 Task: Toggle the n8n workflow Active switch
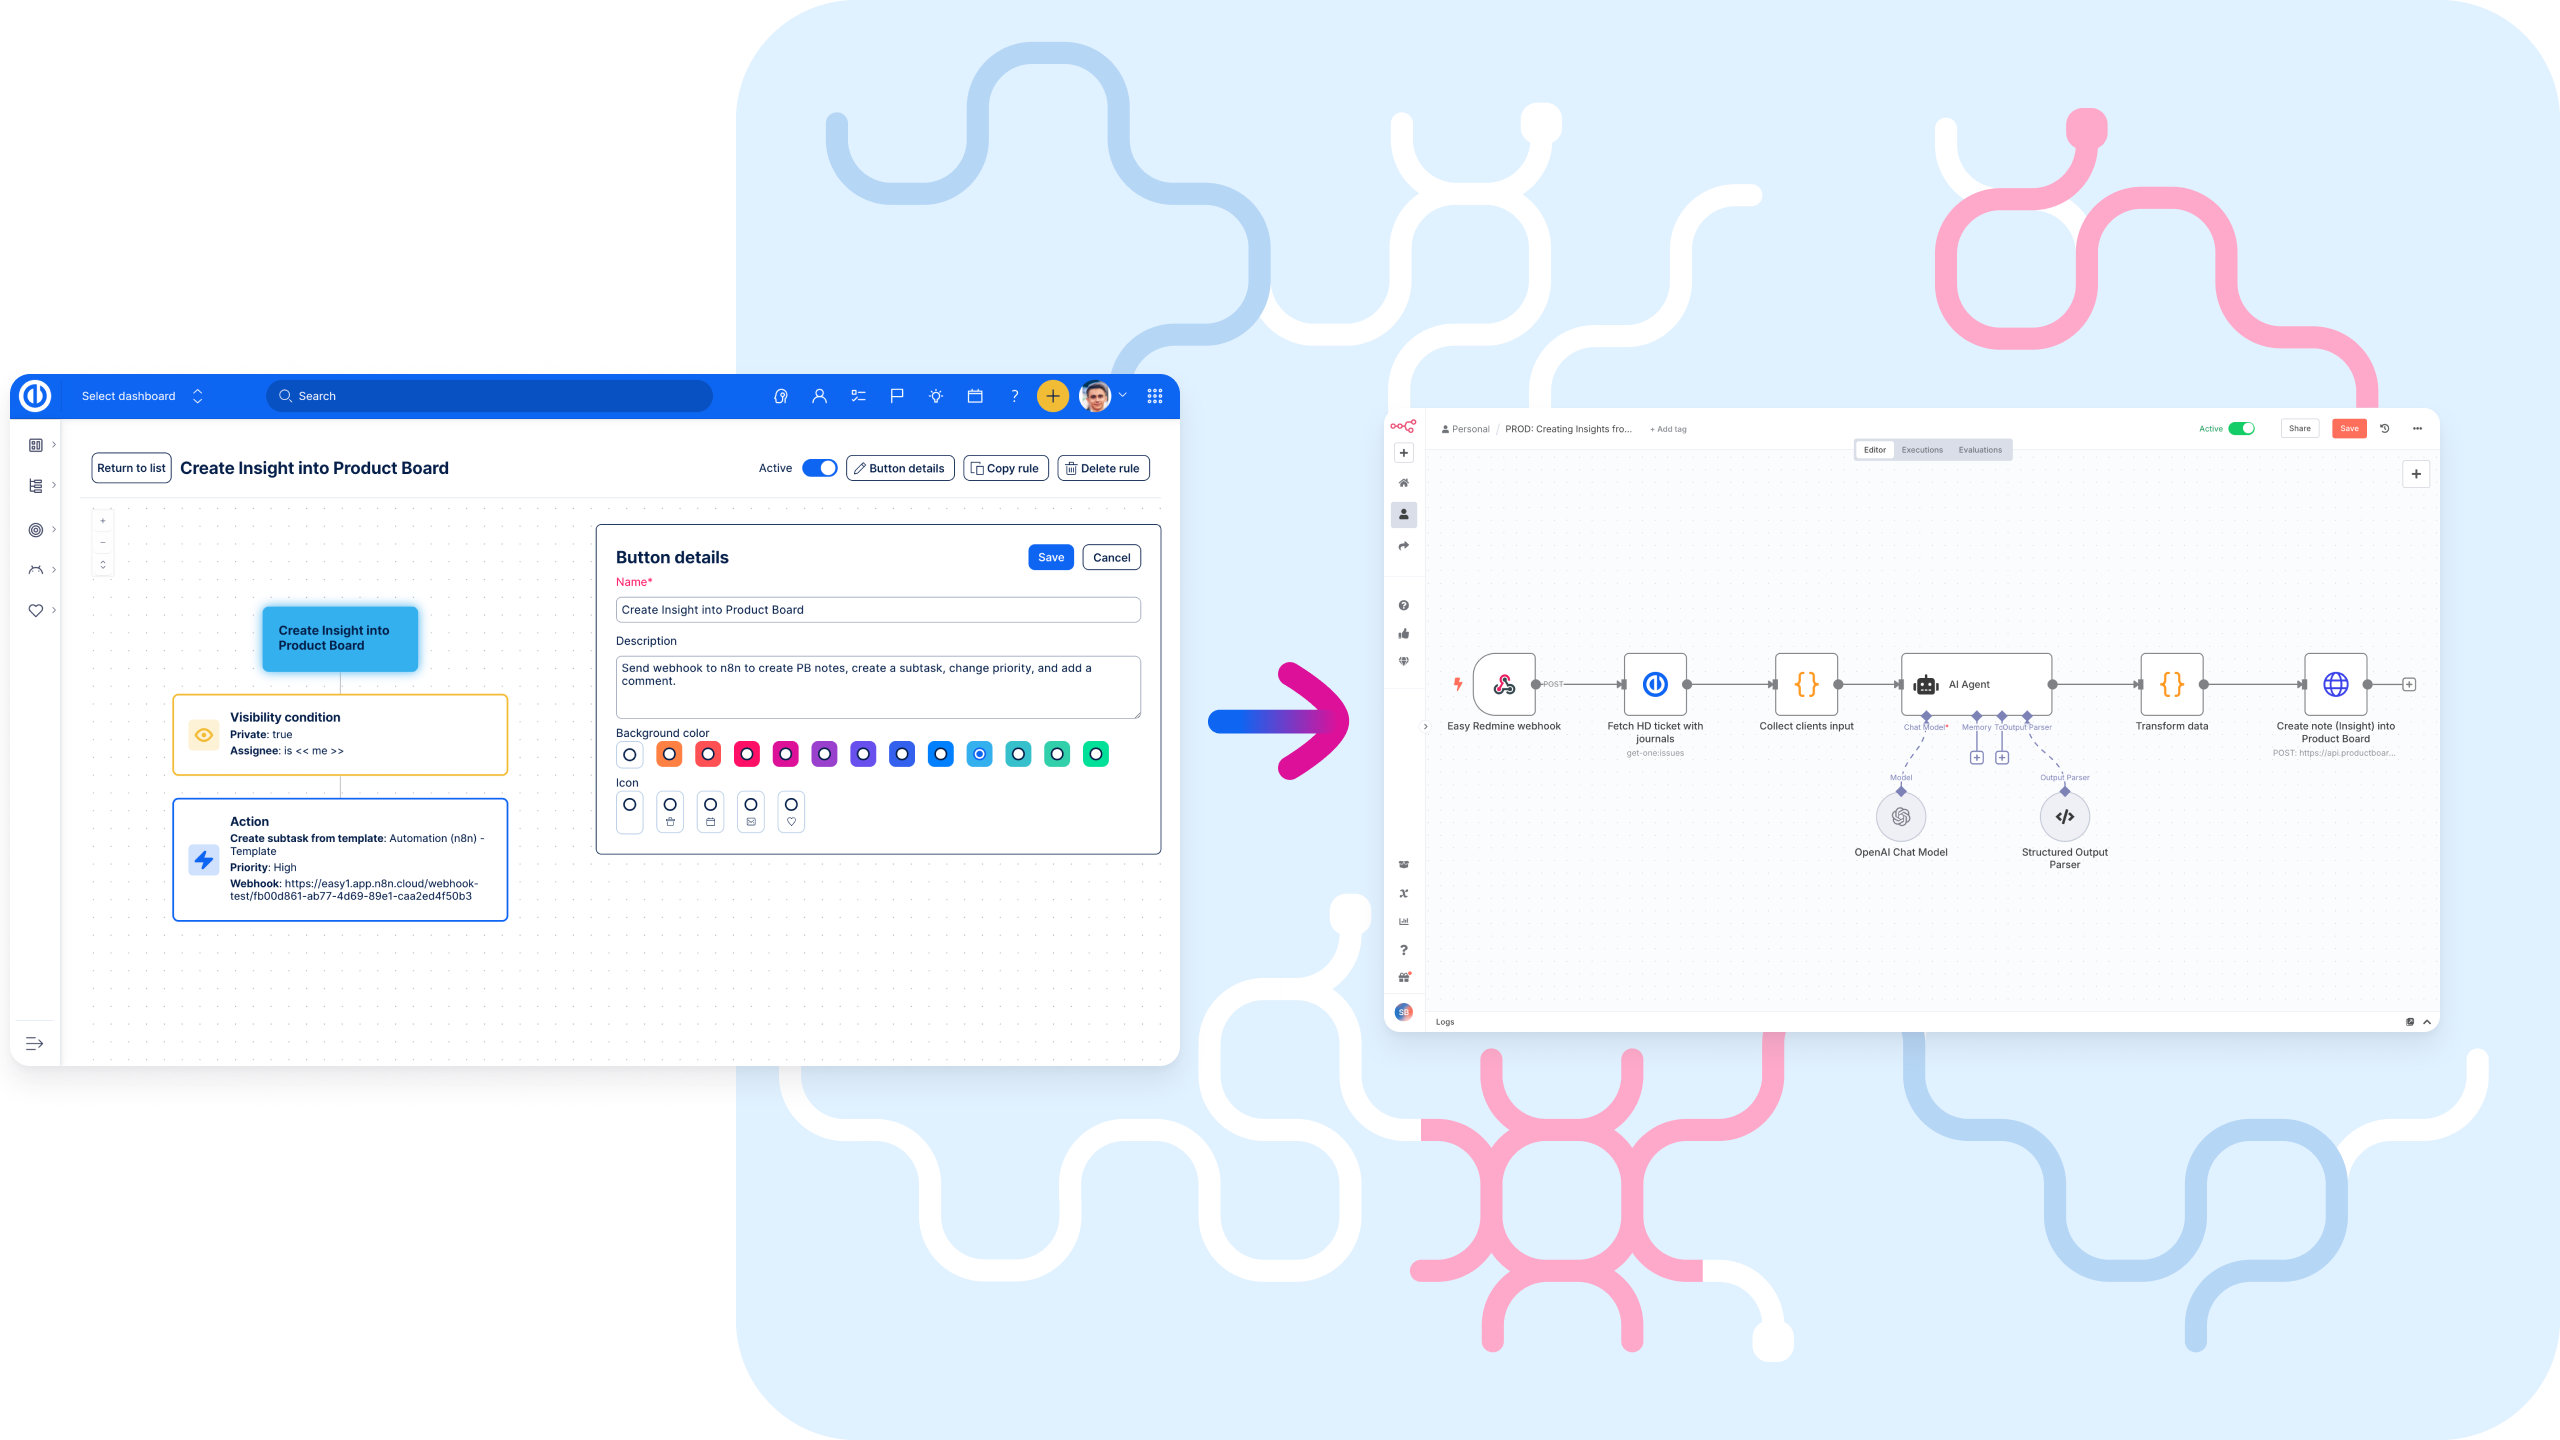pyautogui.click(x=2241, y=429)
